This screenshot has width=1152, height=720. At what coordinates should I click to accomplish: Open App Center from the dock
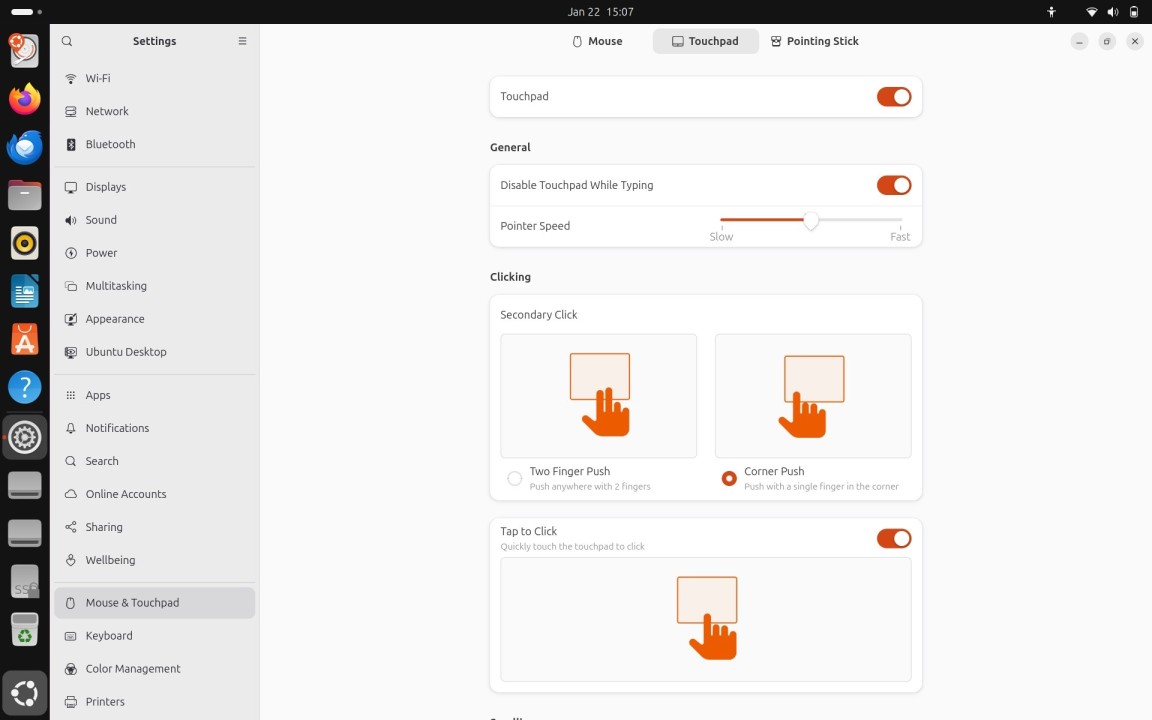pos(24,338)
